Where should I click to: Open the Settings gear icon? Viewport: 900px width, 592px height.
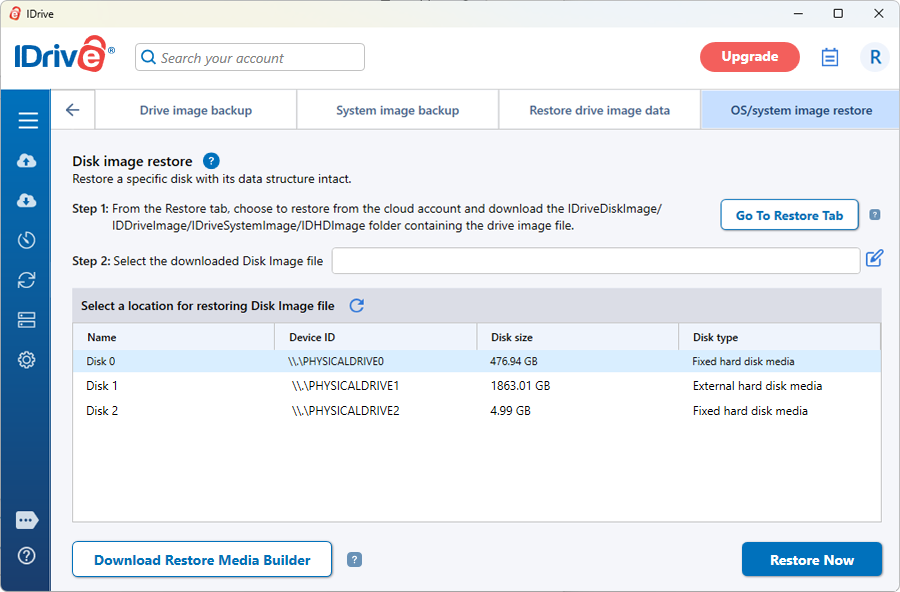26,360
